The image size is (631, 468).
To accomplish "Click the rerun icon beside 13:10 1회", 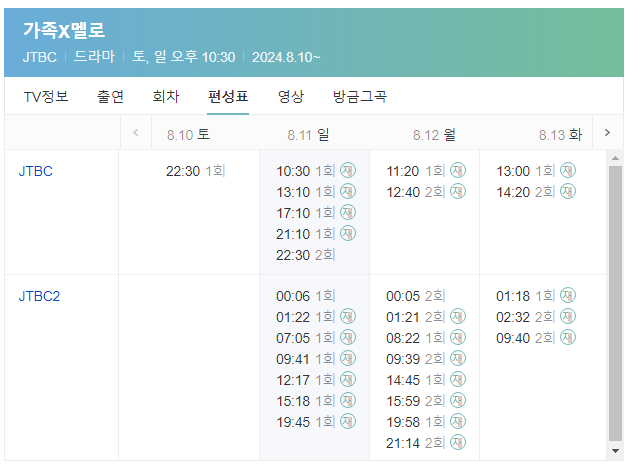I will (348, 191).
